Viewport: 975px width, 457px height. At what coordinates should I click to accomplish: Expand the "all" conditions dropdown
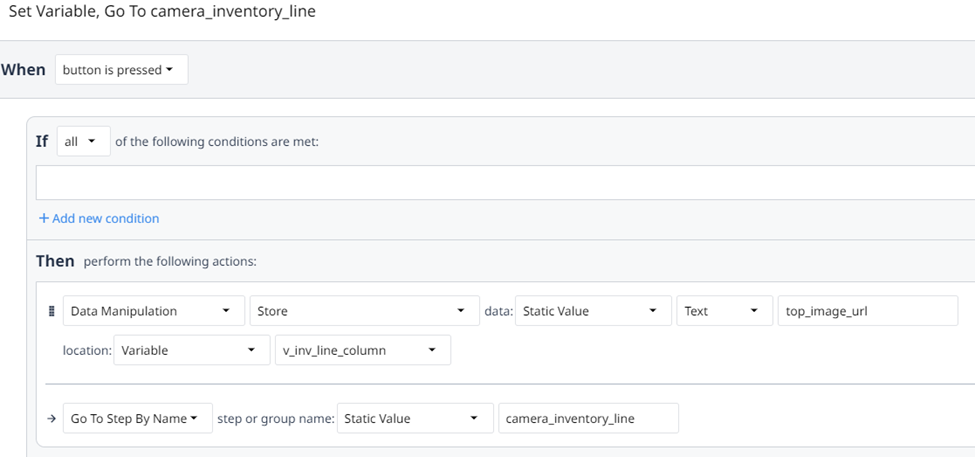coord(82,142)
